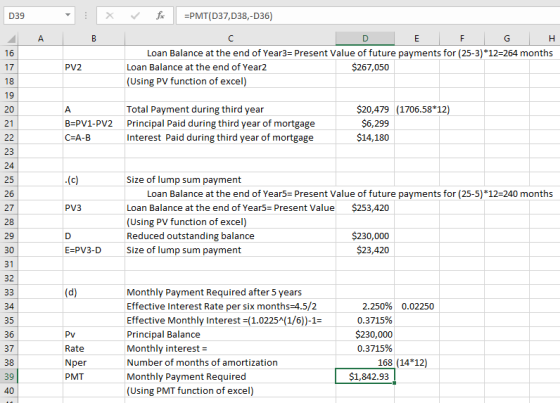Click the PMT label cell

click(94, 377)
